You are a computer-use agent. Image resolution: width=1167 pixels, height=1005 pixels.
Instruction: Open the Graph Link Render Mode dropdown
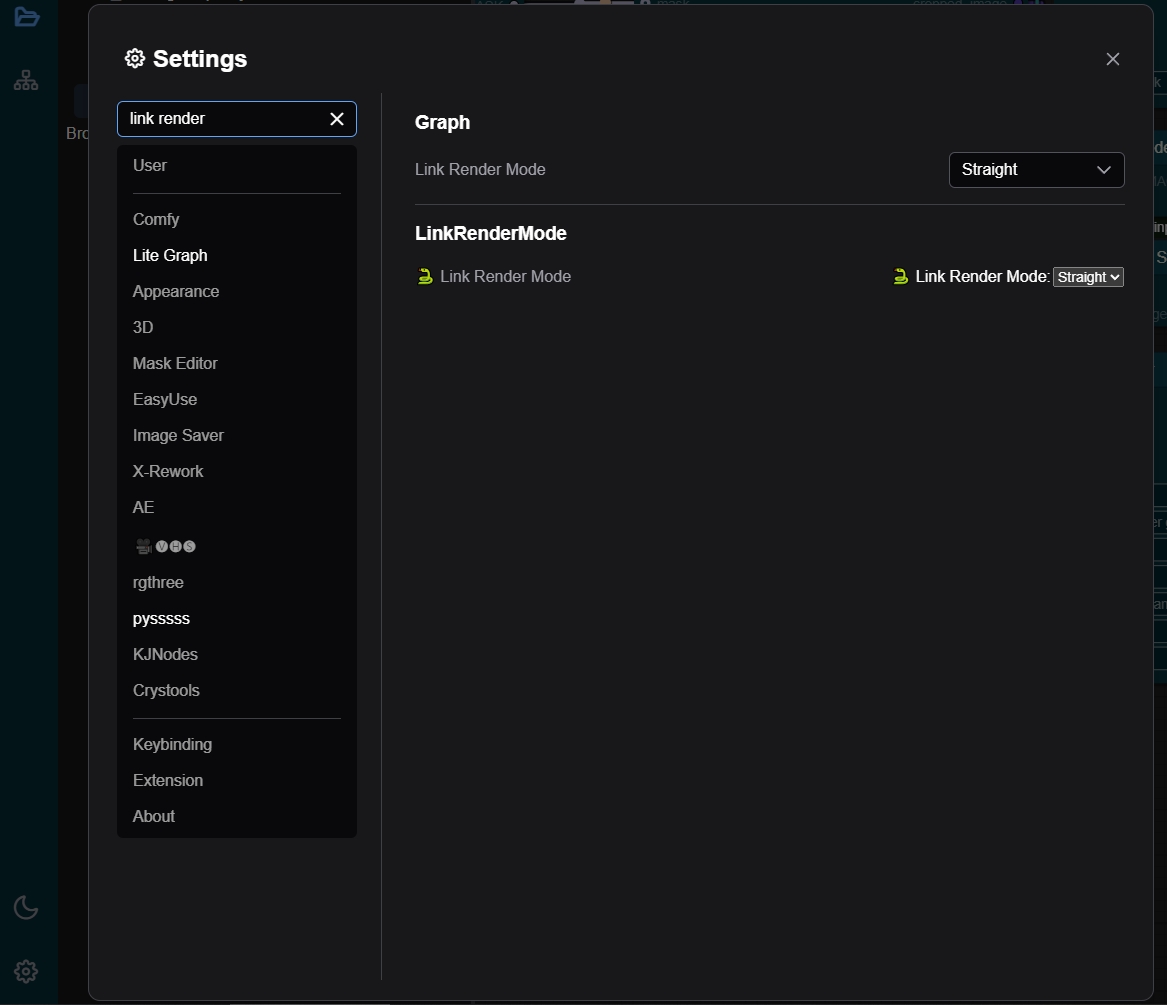[x=1036, y=170]
